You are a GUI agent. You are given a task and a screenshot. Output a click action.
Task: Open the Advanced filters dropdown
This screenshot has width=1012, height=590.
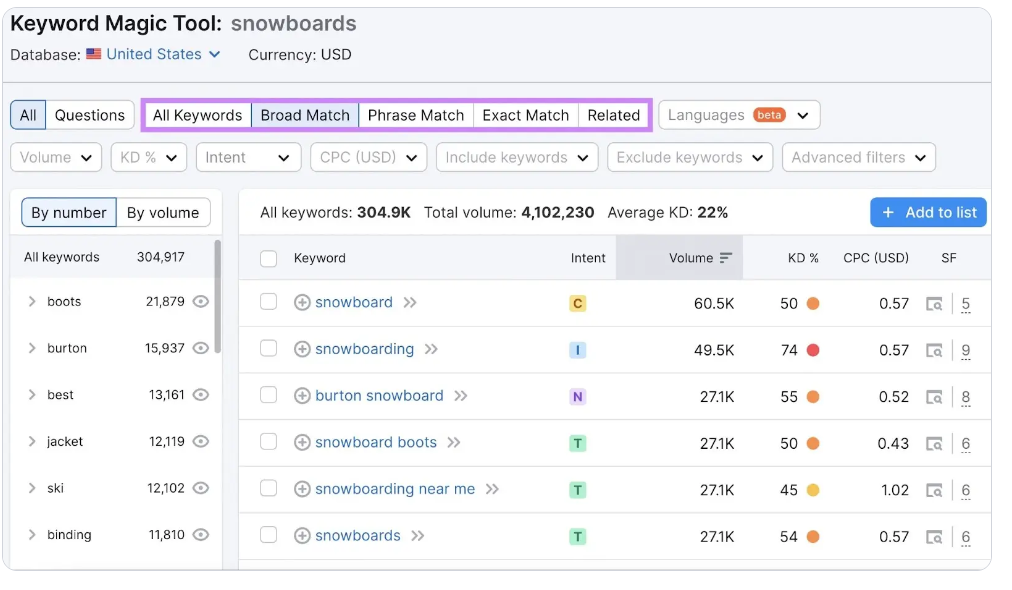(858, 158)
